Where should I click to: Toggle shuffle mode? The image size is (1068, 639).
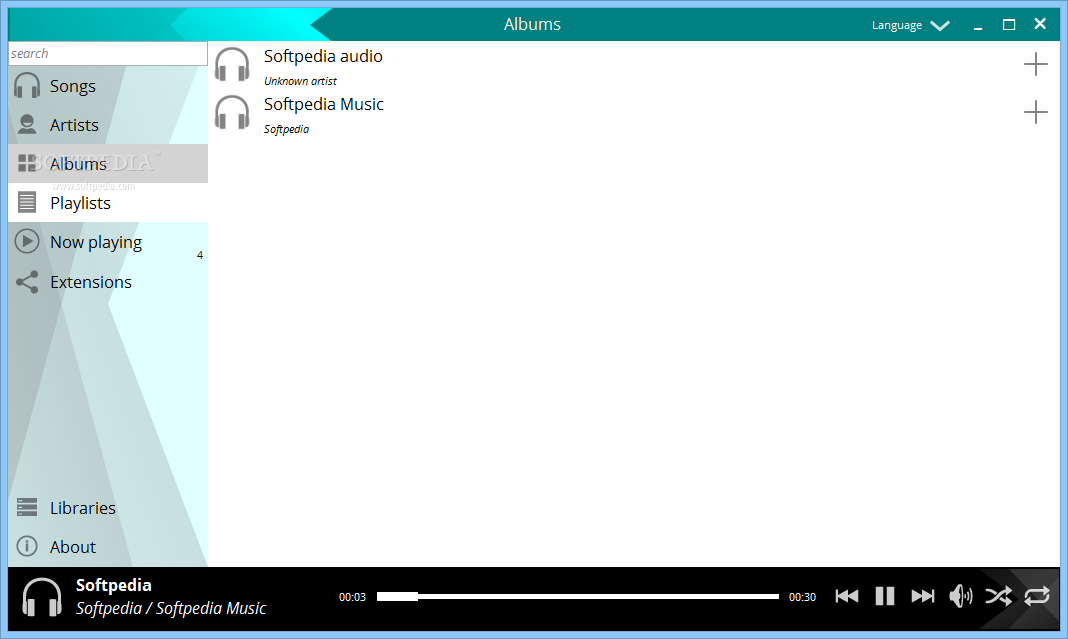point(999,596)
